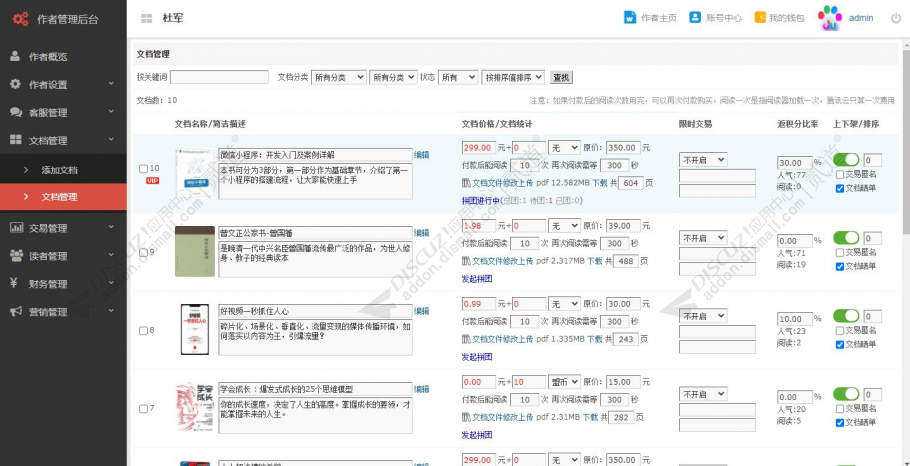This screenshot has width=910, height=466.
Task: Select 文档管理 highlighted submenu item
Action: 63,197
